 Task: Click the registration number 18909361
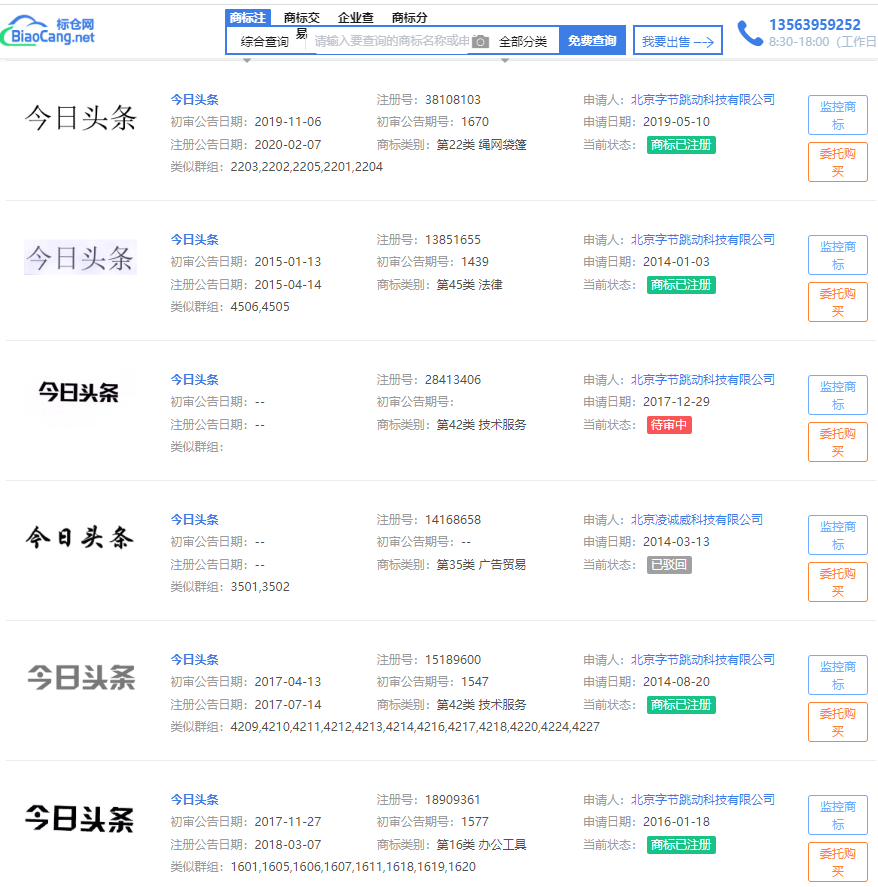pos(453,800)
